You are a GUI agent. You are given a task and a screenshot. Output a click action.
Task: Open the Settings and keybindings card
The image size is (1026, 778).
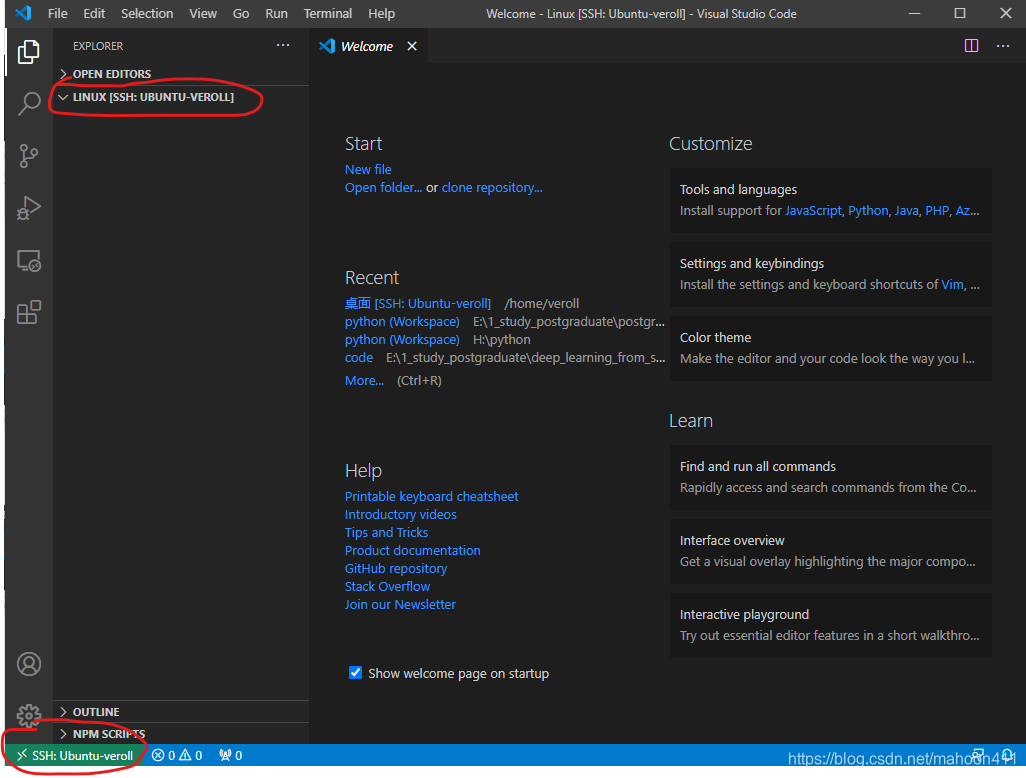(830, 274)
